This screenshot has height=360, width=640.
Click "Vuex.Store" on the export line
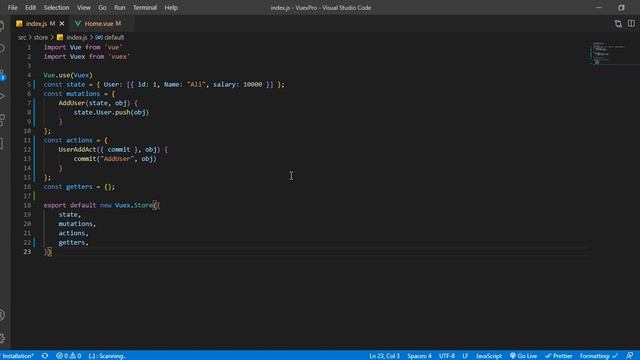click(133, 205)
